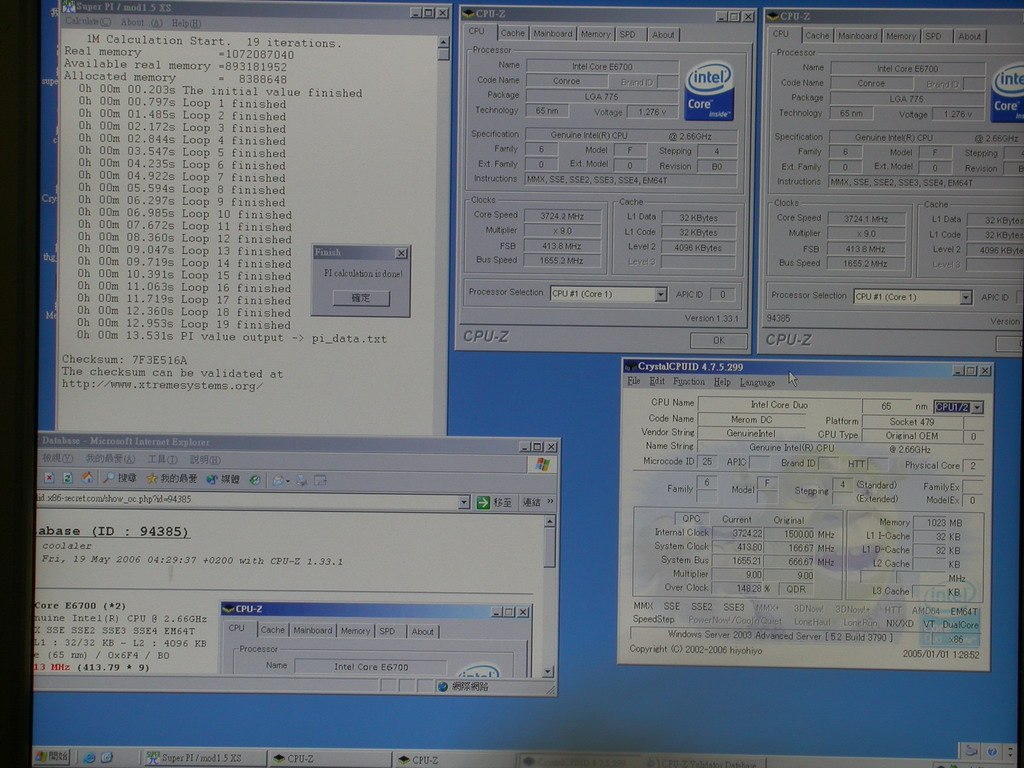Viewport: 1024px width, 768px height.
Task: Click the embedded CPU-Z screenshot image in webpage
Action: pyautogui.click(x=376, y=639)
